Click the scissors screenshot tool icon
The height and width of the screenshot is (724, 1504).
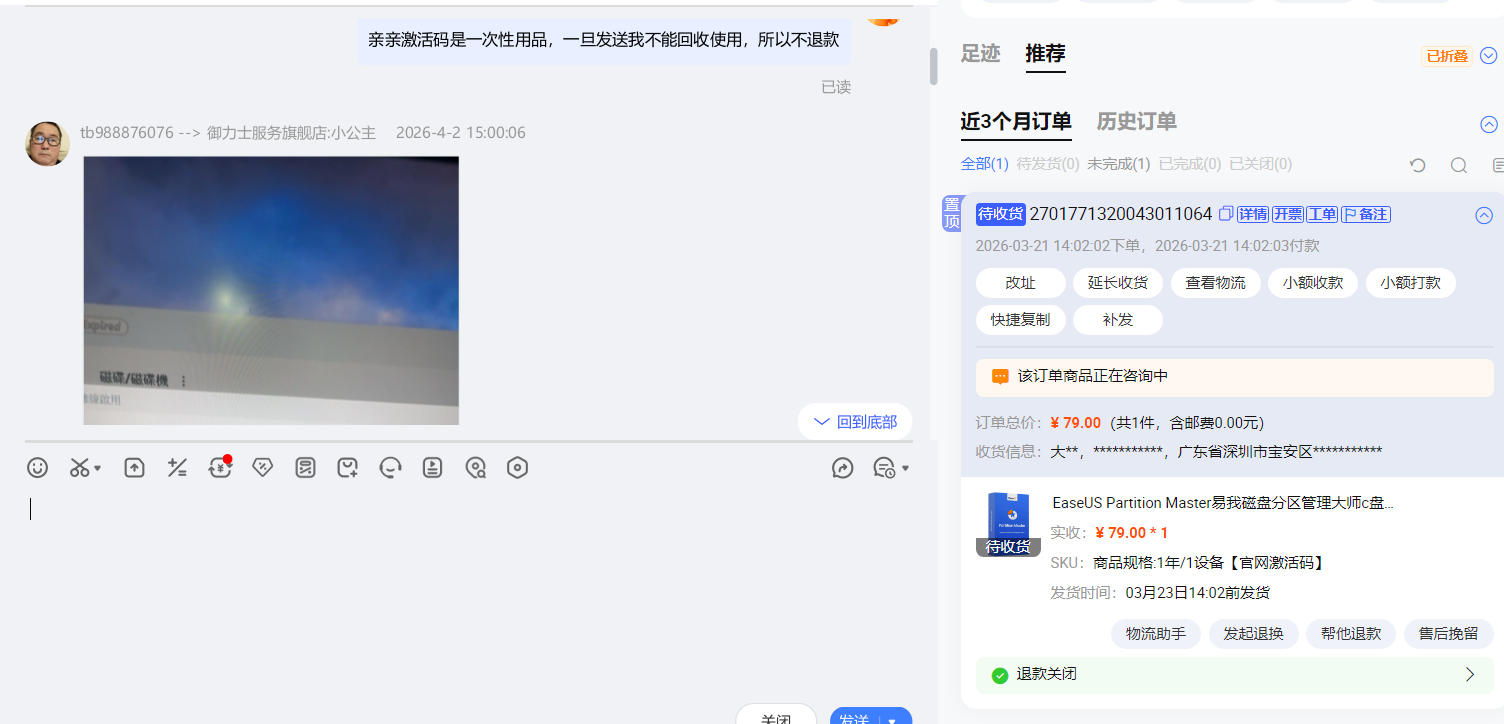80,468
